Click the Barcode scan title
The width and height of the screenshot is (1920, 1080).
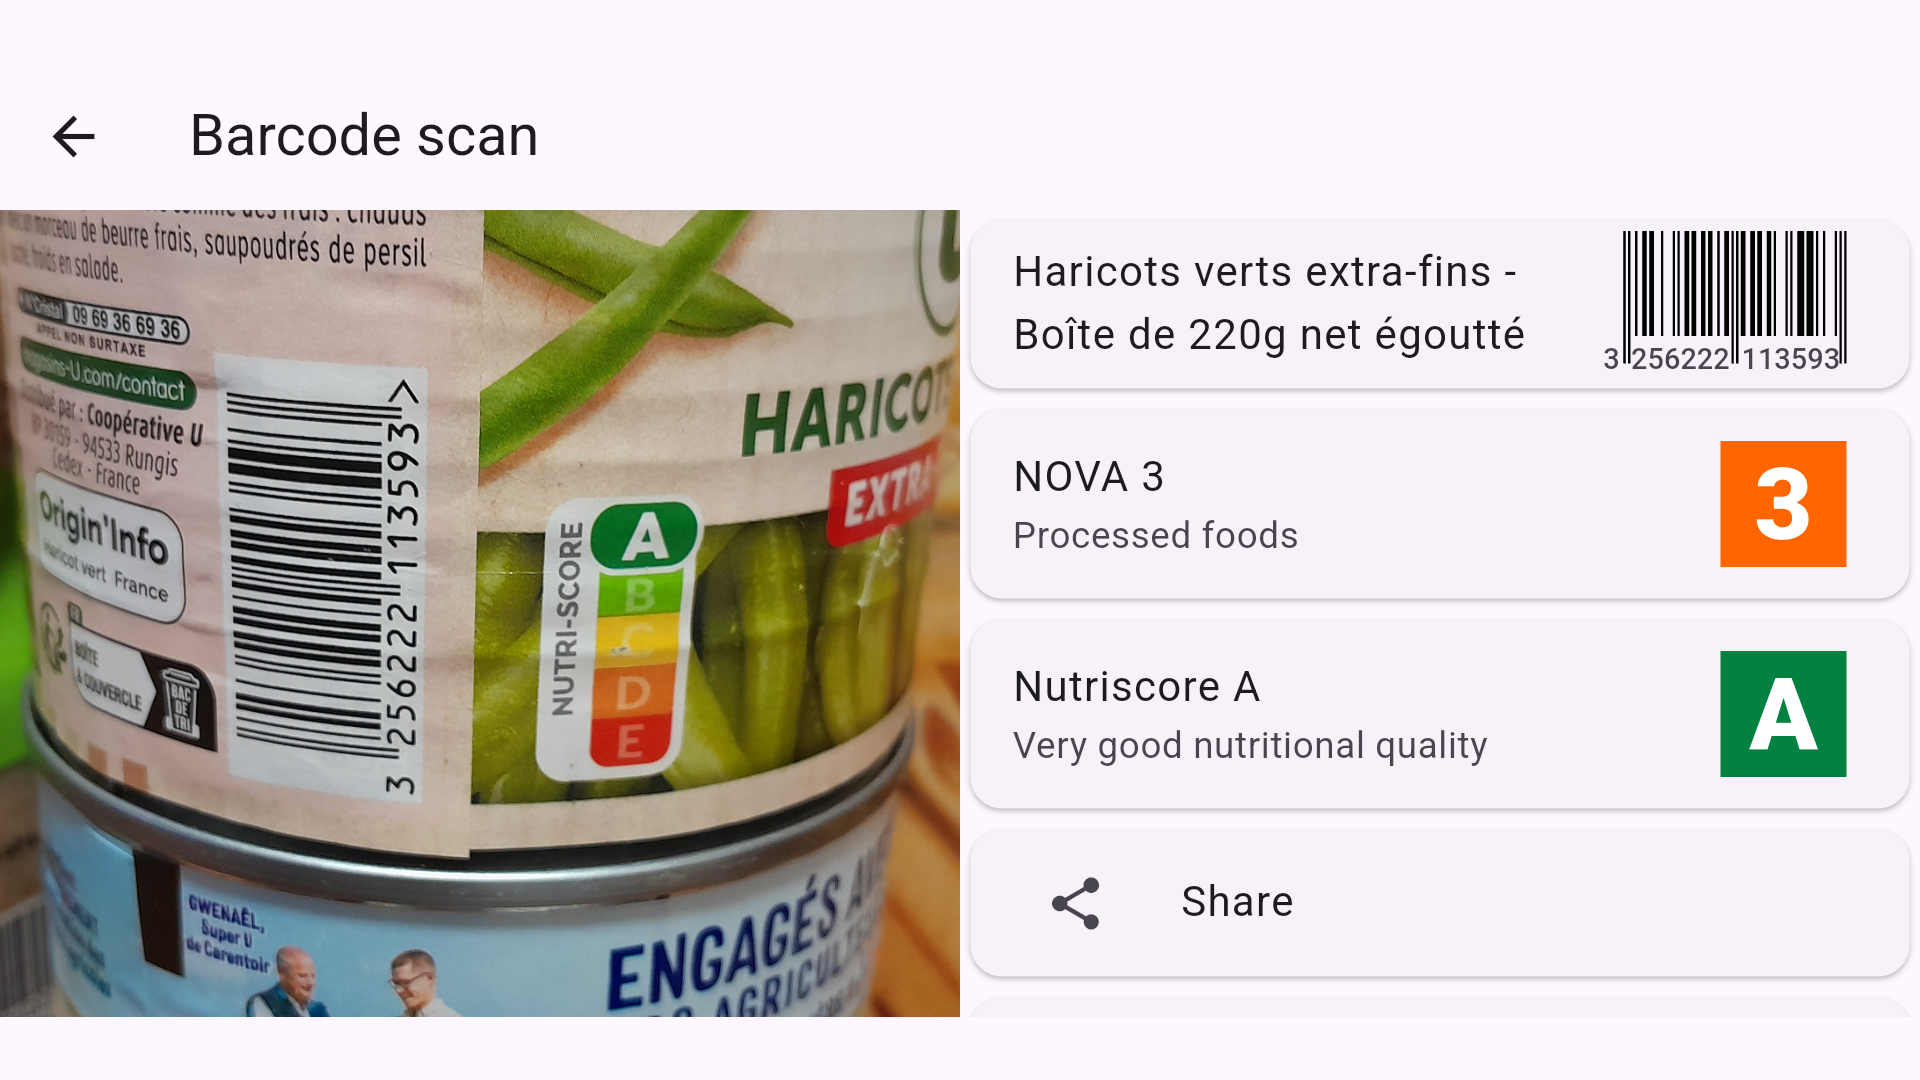pos(364,136)
